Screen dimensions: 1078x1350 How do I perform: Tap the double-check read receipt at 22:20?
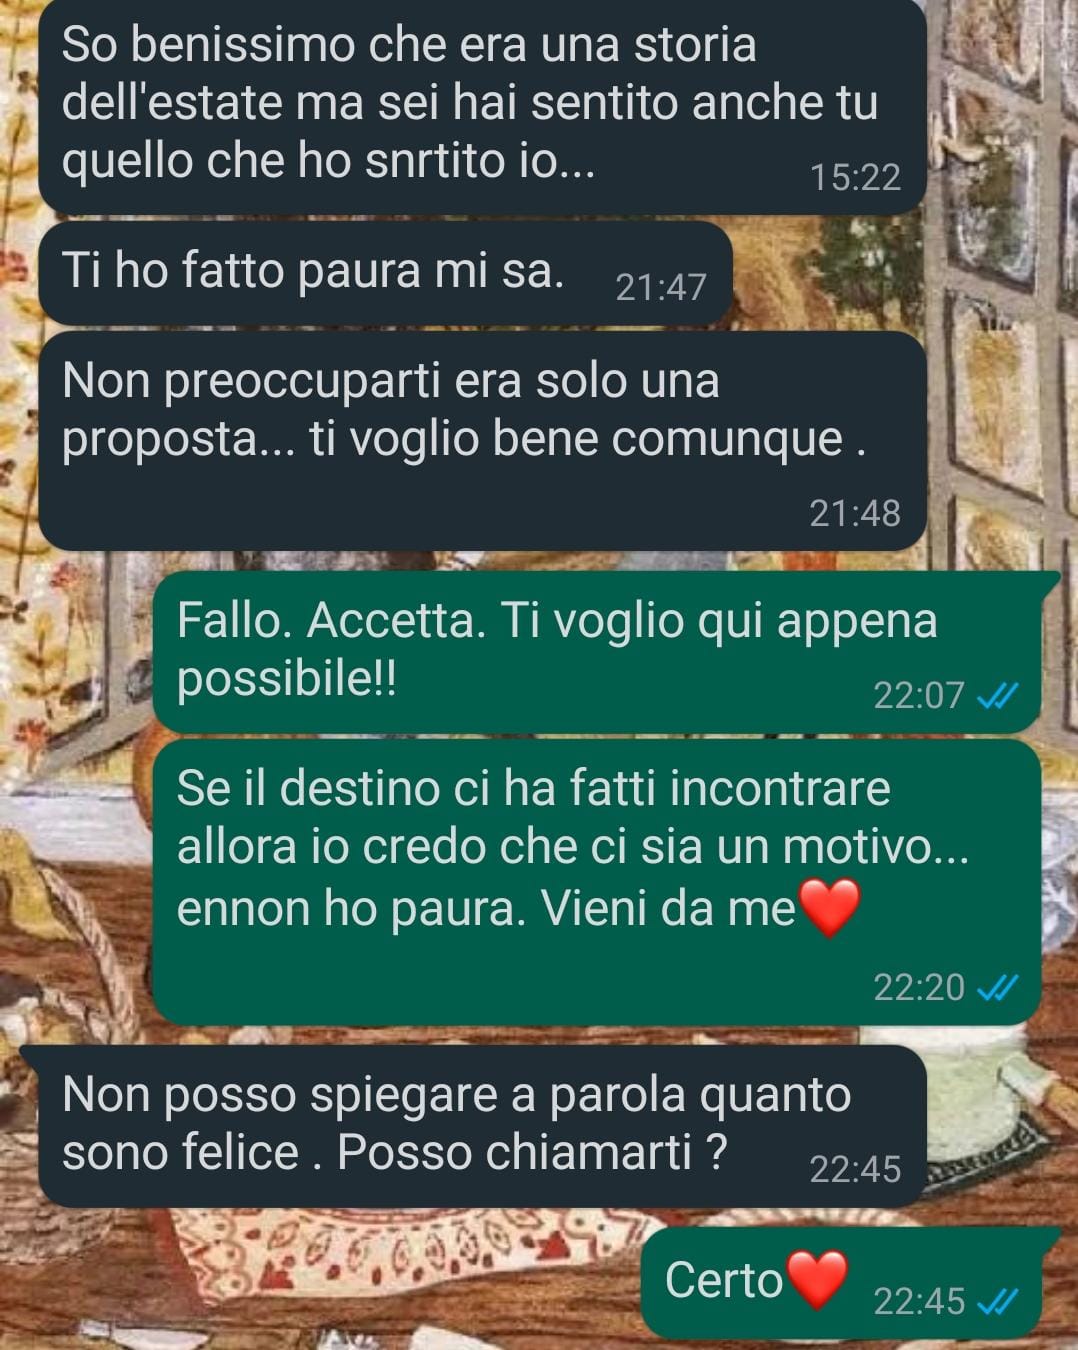coord(997,988)
